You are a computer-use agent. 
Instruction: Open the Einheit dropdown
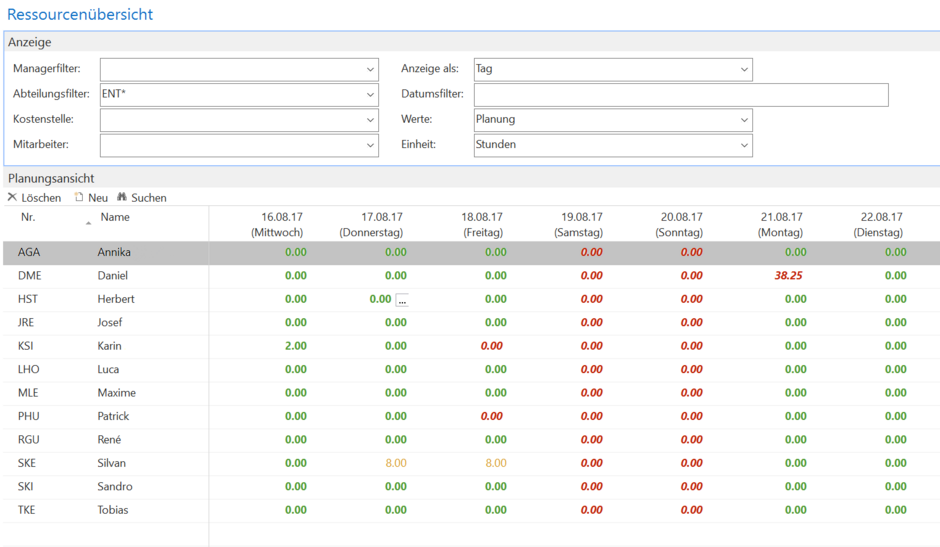pyautogui.click(x=744, y=145)
